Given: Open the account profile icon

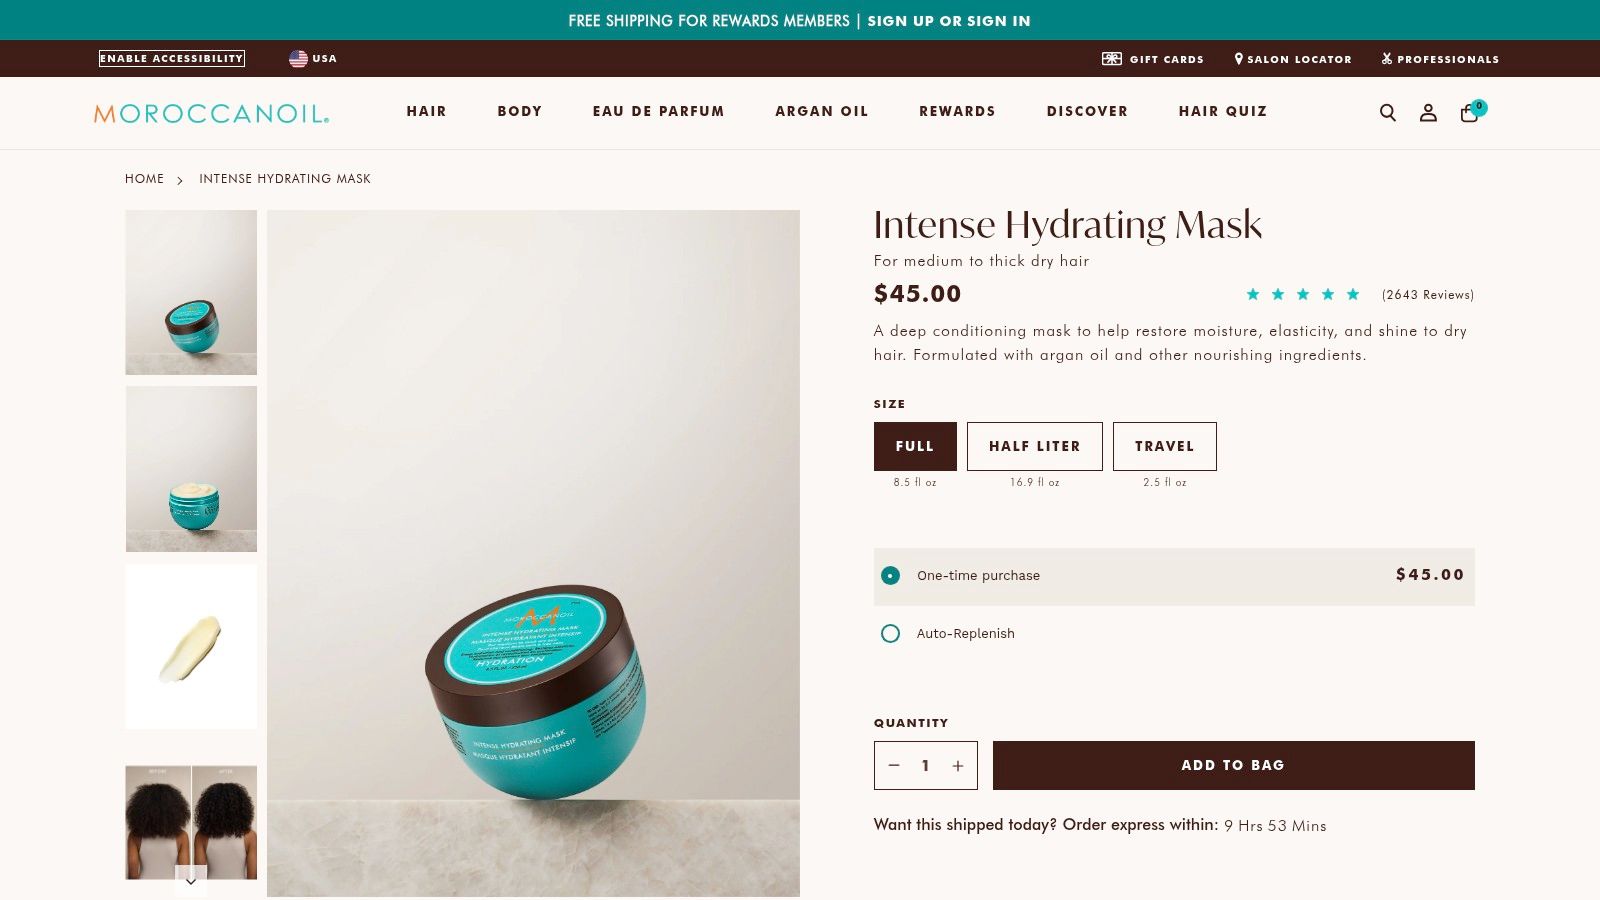Looking at the screenshot, I should pos(1428,113).
